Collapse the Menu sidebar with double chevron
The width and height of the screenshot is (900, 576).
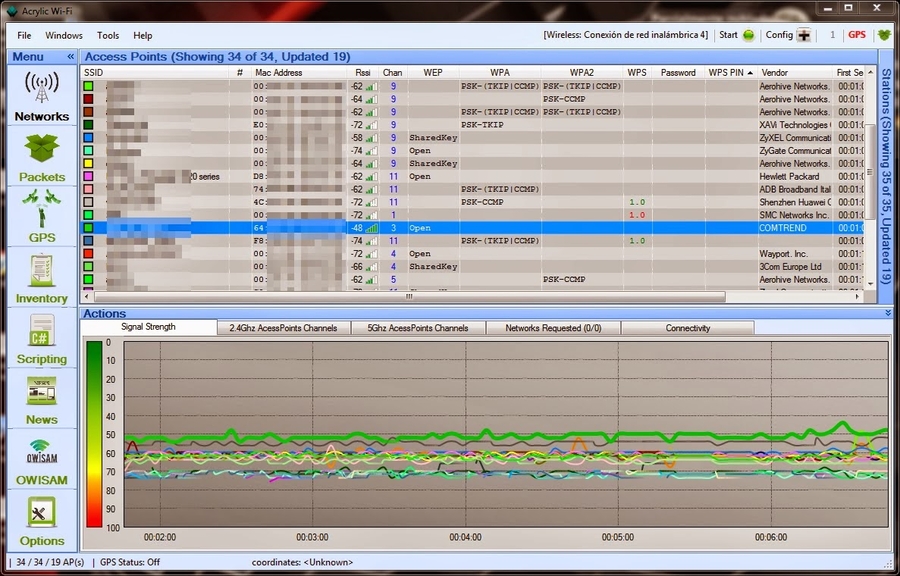[70, 57]
